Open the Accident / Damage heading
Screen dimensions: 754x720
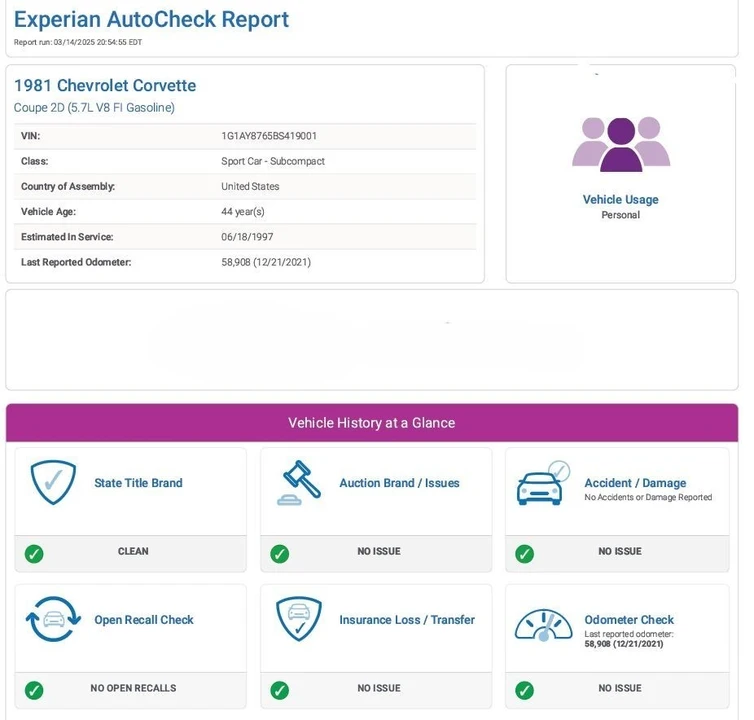pos(635,483)
